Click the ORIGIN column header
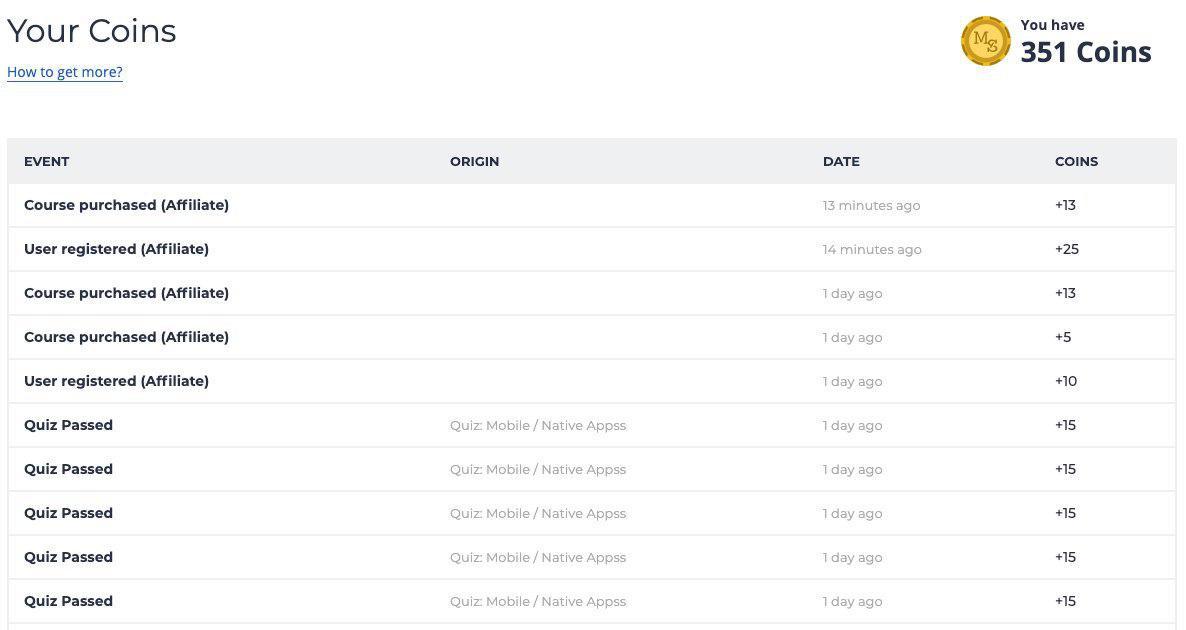The width and height of the screenshot is (1186, 630). click(x=474, y=161)
